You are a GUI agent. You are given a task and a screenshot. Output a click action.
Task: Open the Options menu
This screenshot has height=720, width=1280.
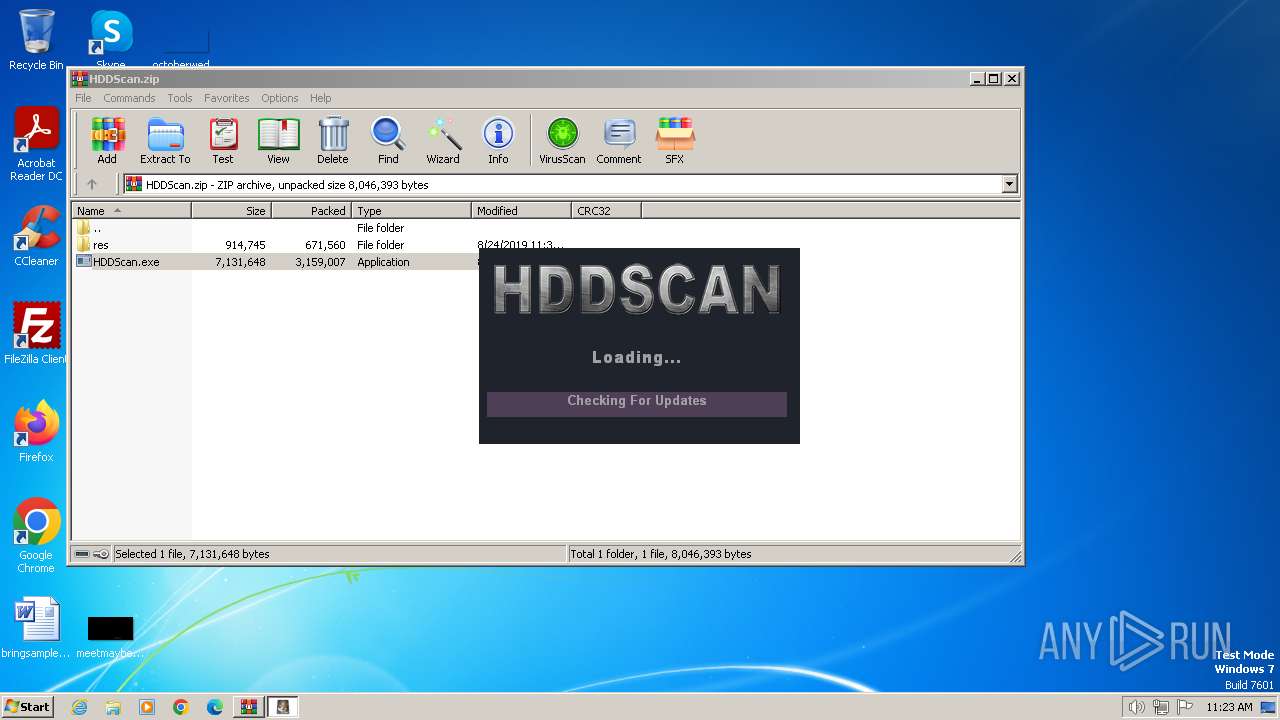click(x=280, y=98)
